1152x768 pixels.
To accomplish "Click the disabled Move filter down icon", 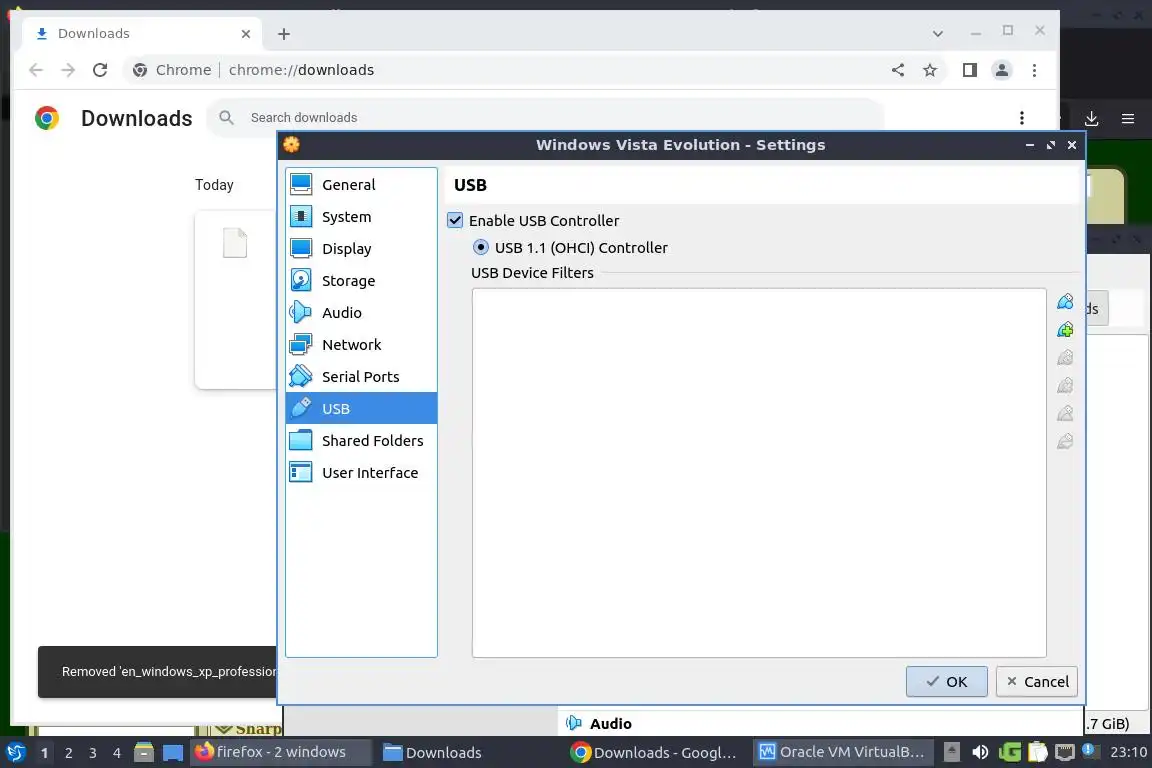I will (1065, 441).
